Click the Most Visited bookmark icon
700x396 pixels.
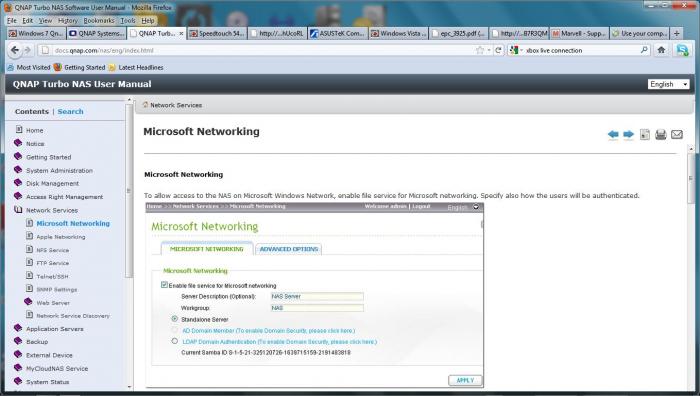point(11,67)
